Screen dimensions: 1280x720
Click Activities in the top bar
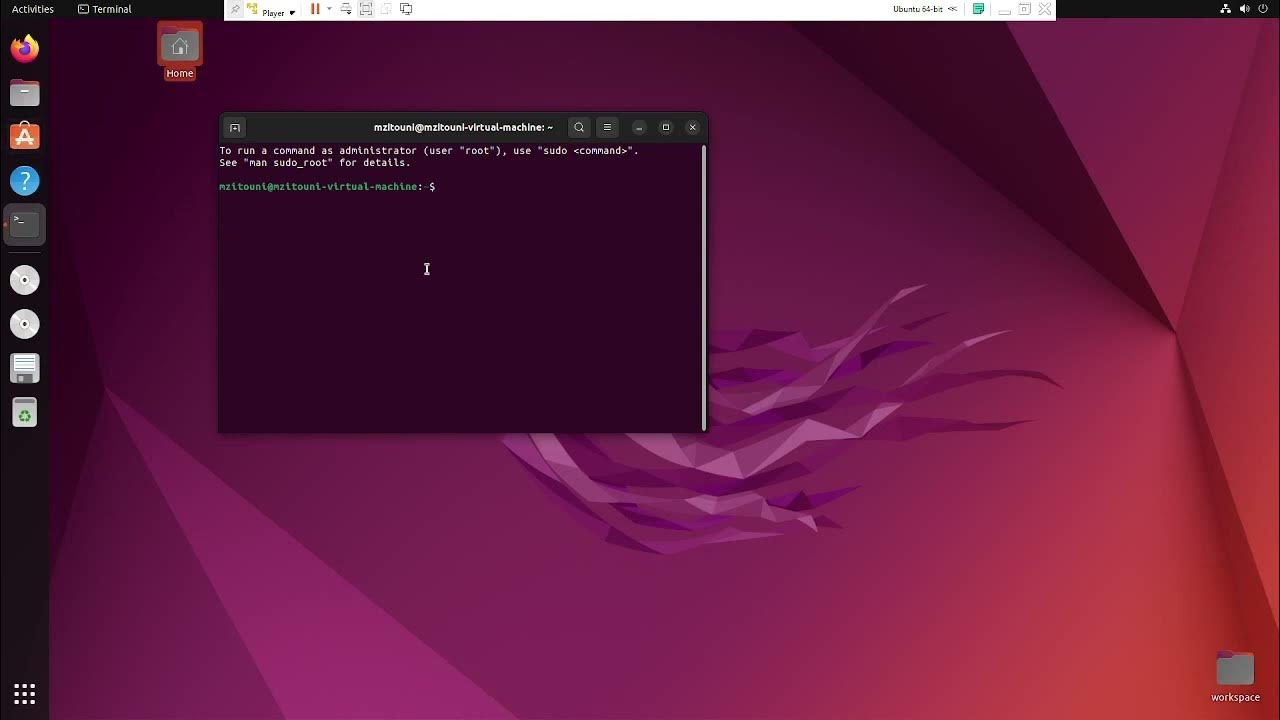(33, 9)
